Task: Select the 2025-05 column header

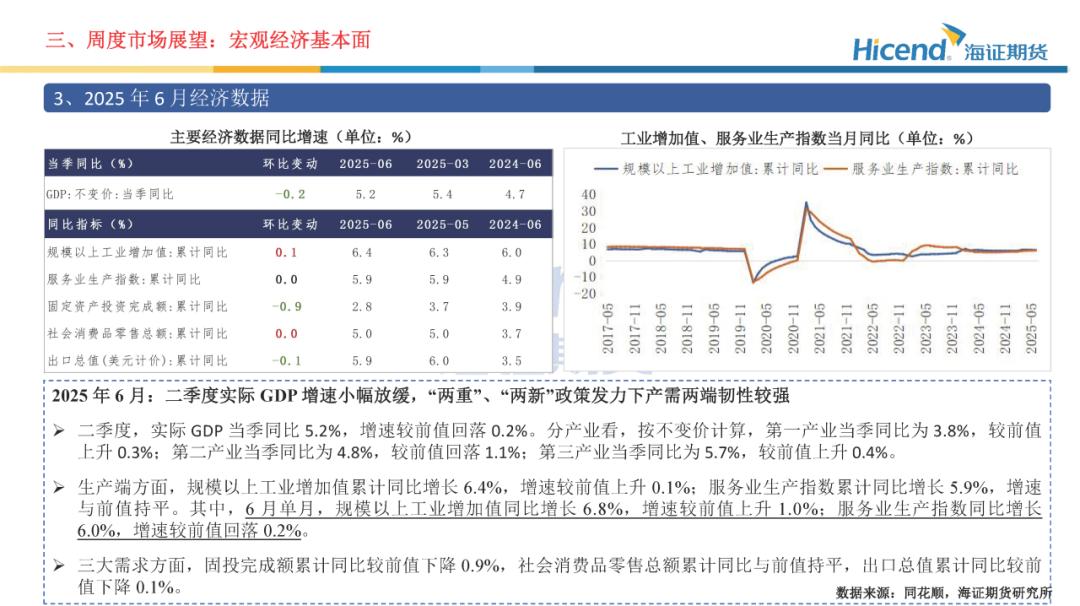Action: [442, 224]
